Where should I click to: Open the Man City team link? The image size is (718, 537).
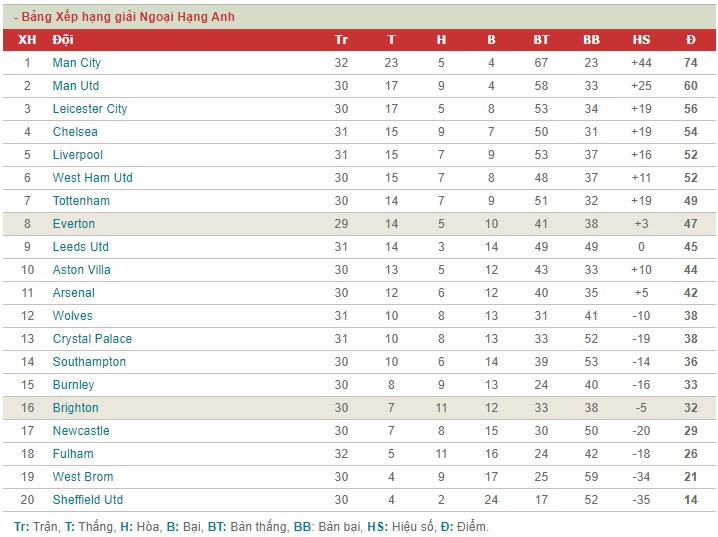click(x=76, y=63)
